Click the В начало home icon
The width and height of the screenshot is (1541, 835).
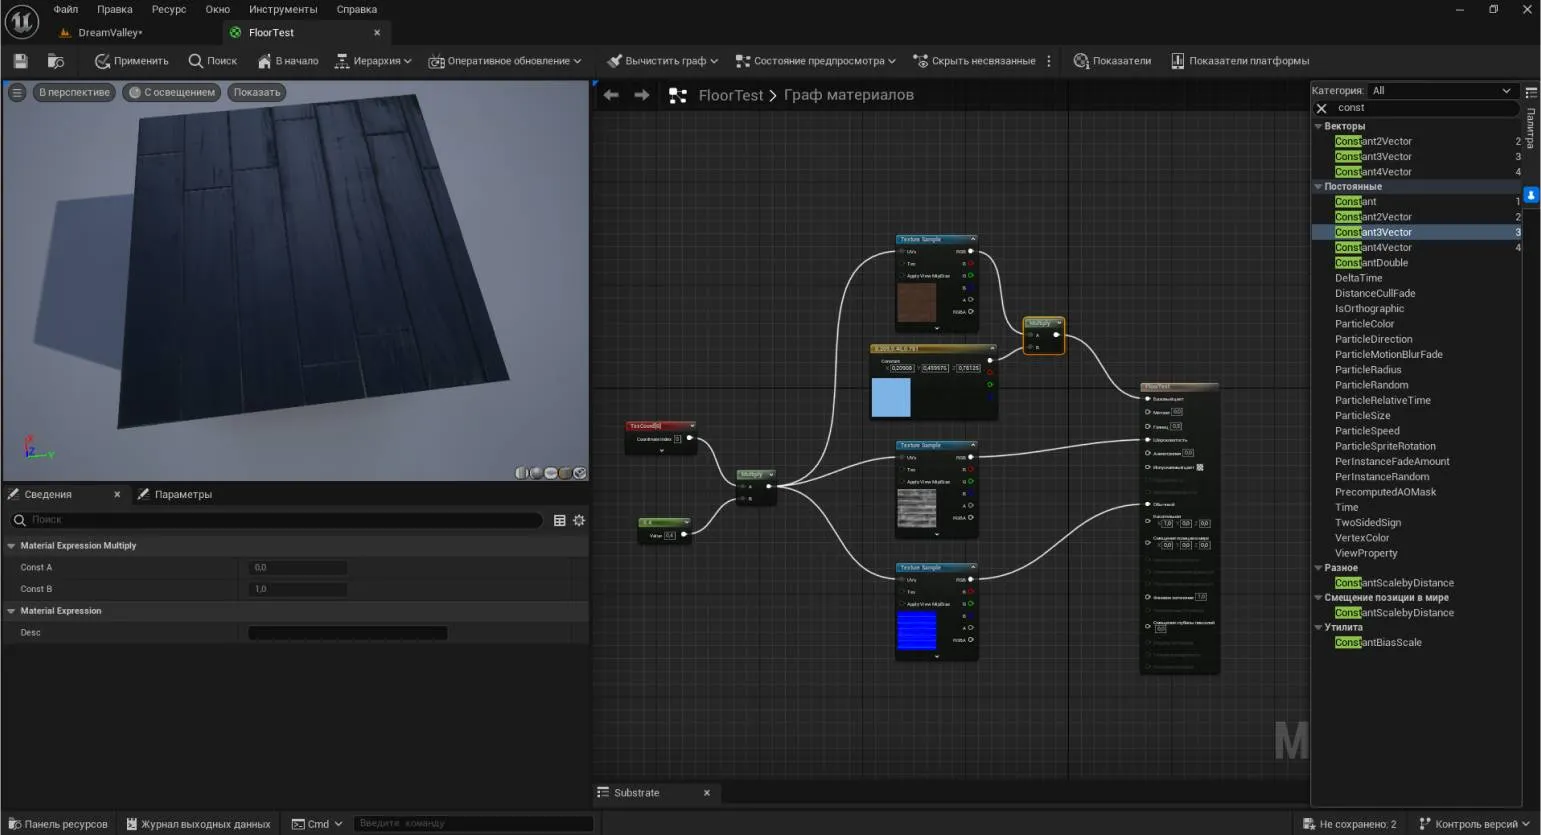tap(264, 61)
